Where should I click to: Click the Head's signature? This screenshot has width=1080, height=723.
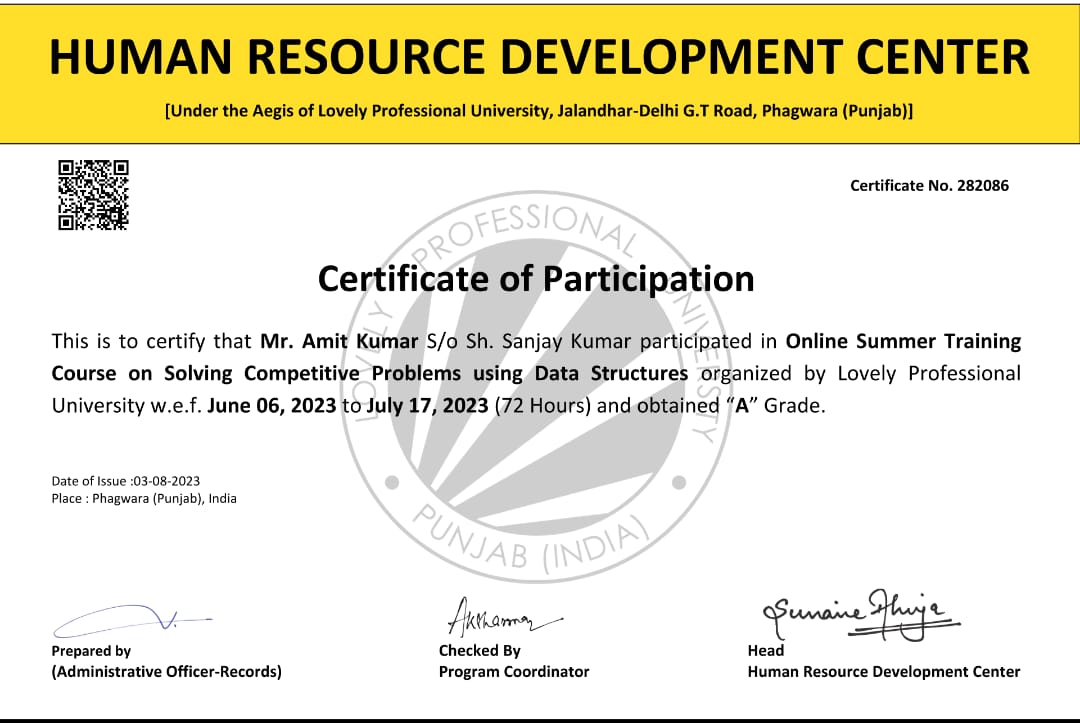861,614
